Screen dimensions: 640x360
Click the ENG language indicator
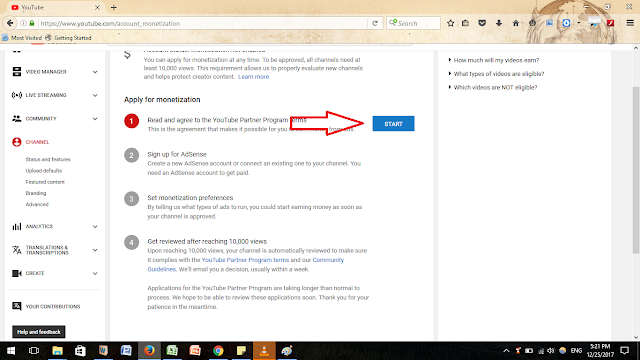576,351
